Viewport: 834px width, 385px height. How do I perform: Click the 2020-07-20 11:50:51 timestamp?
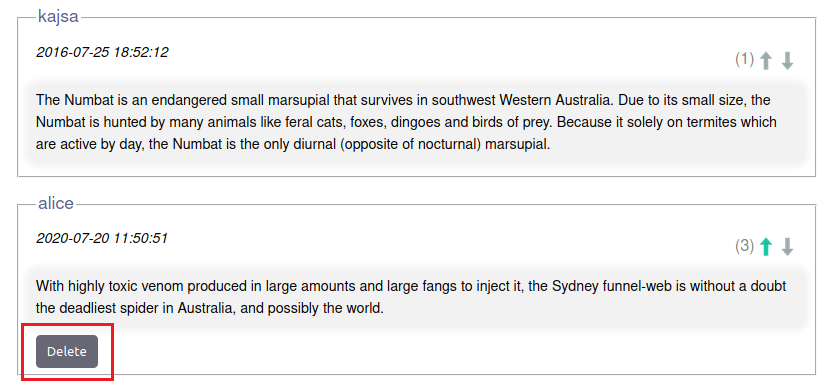click(102, 238)
